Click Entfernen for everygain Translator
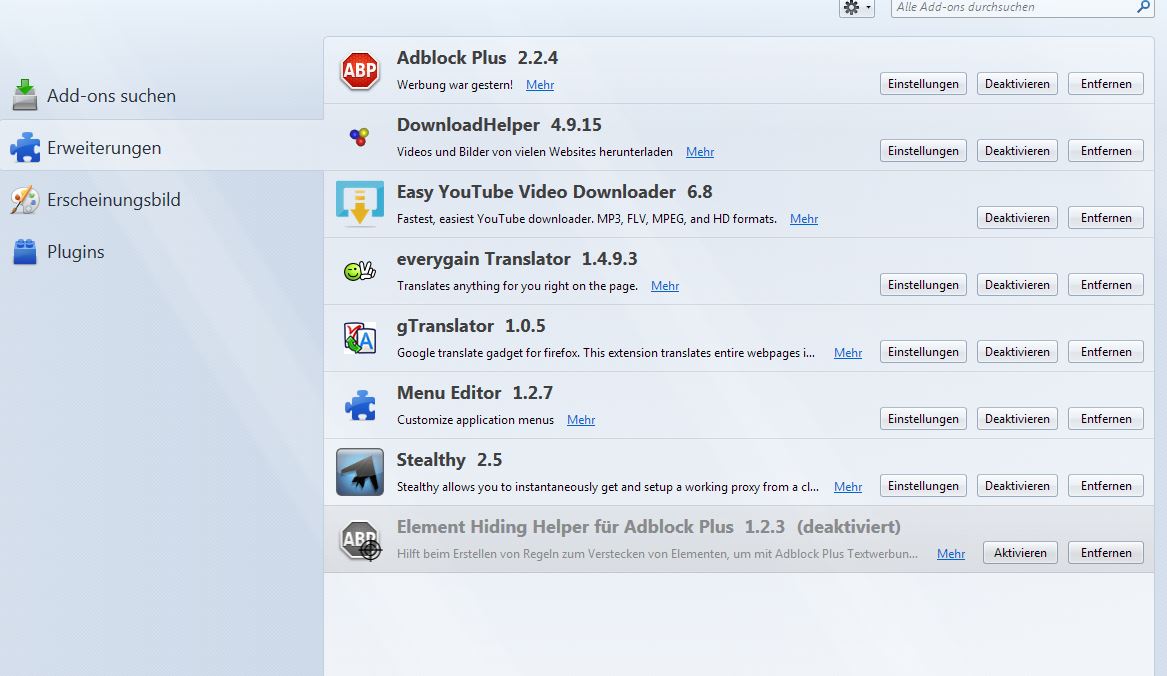The image size is (1167, 676). tap(1106, 284)
